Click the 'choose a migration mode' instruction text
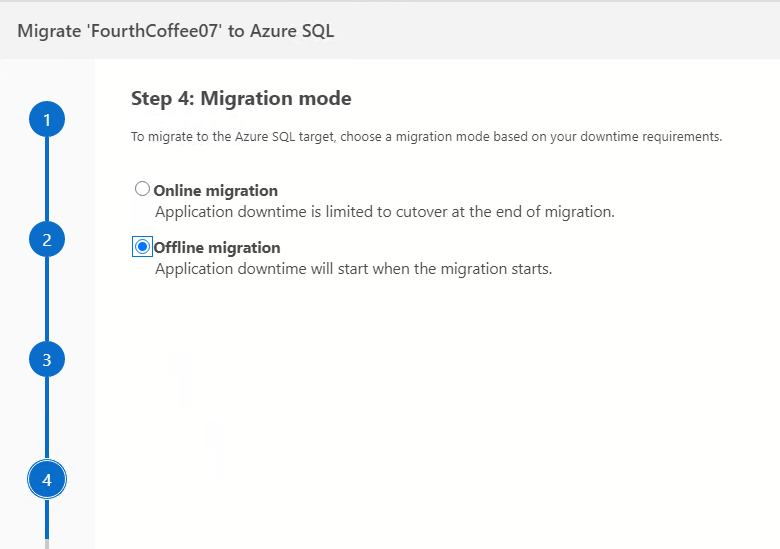This screenshot has width=780, height=549. click(426, 136)
